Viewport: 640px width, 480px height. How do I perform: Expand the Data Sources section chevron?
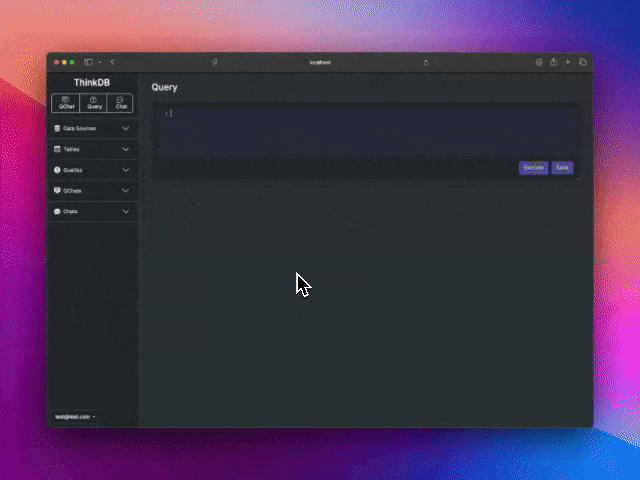[x=126, y=129]
